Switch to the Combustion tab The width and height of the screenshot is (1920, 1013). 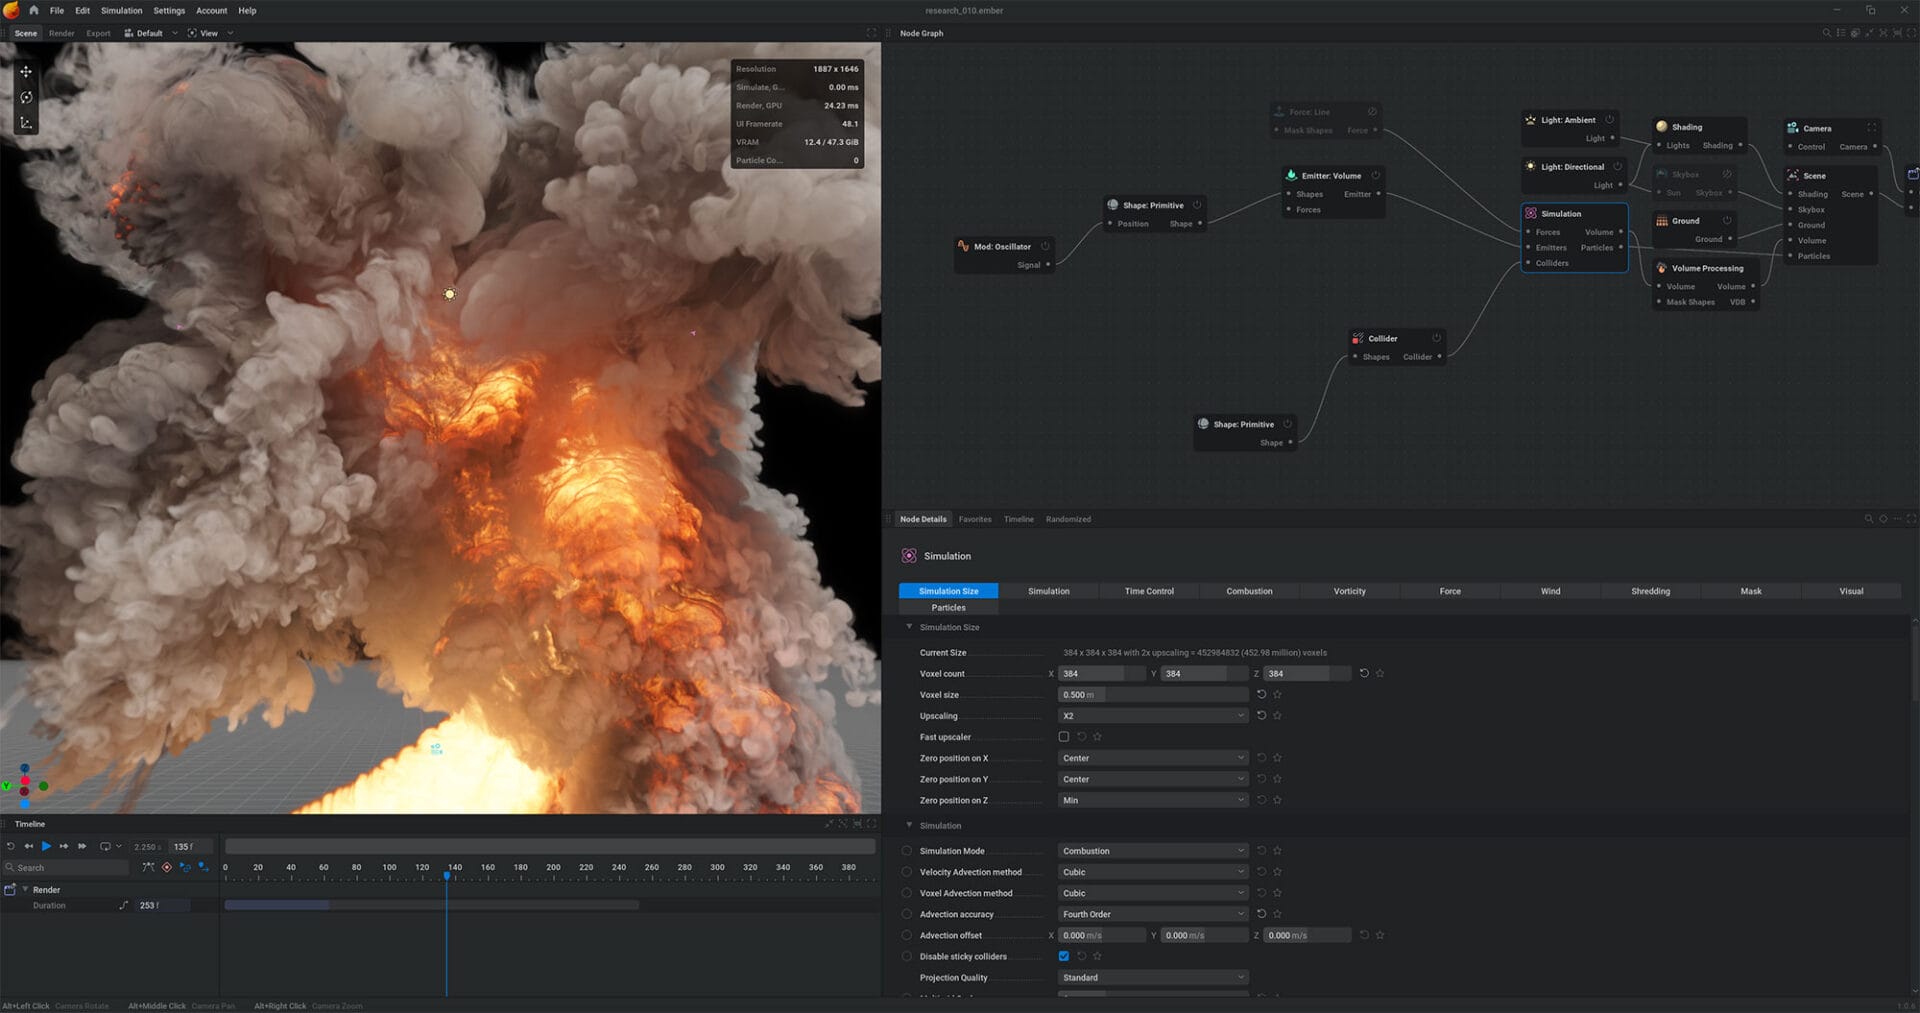1249,591
